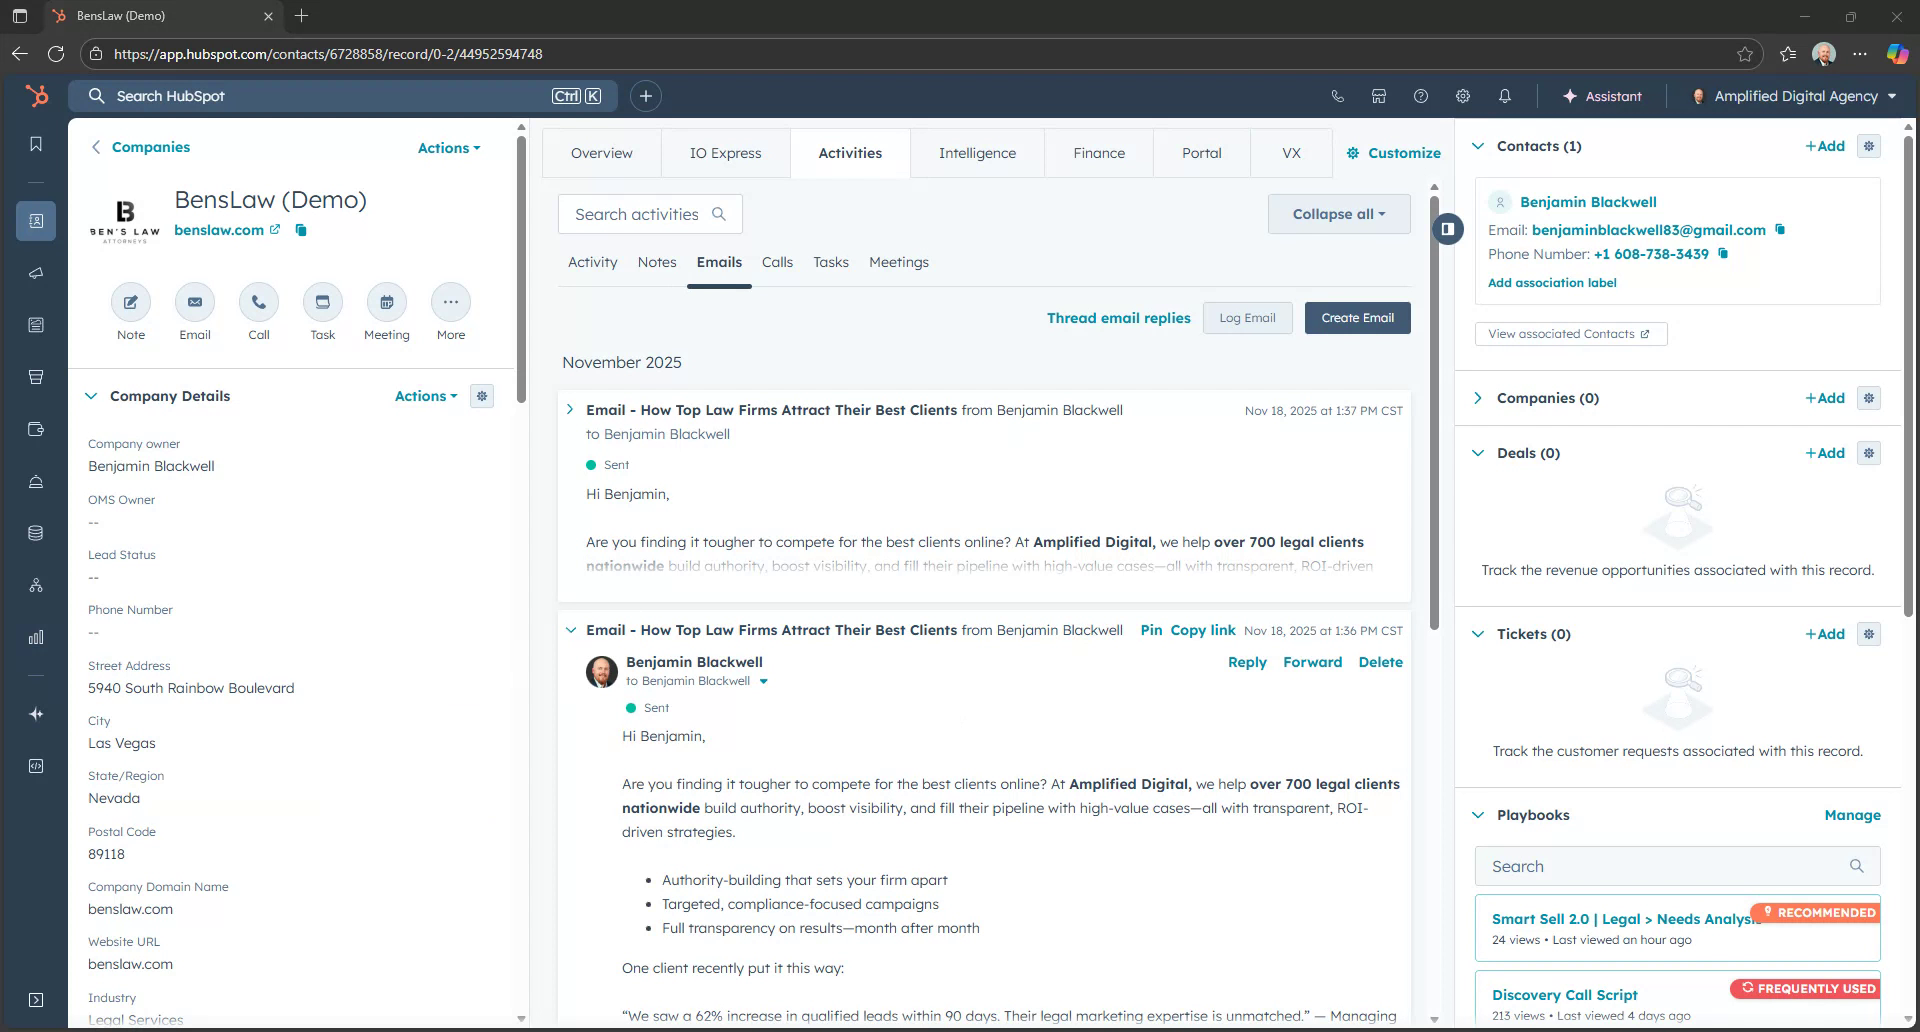Select the contacts CRM icon in left sidebar

pyautogui.click(x=36, y=221)
